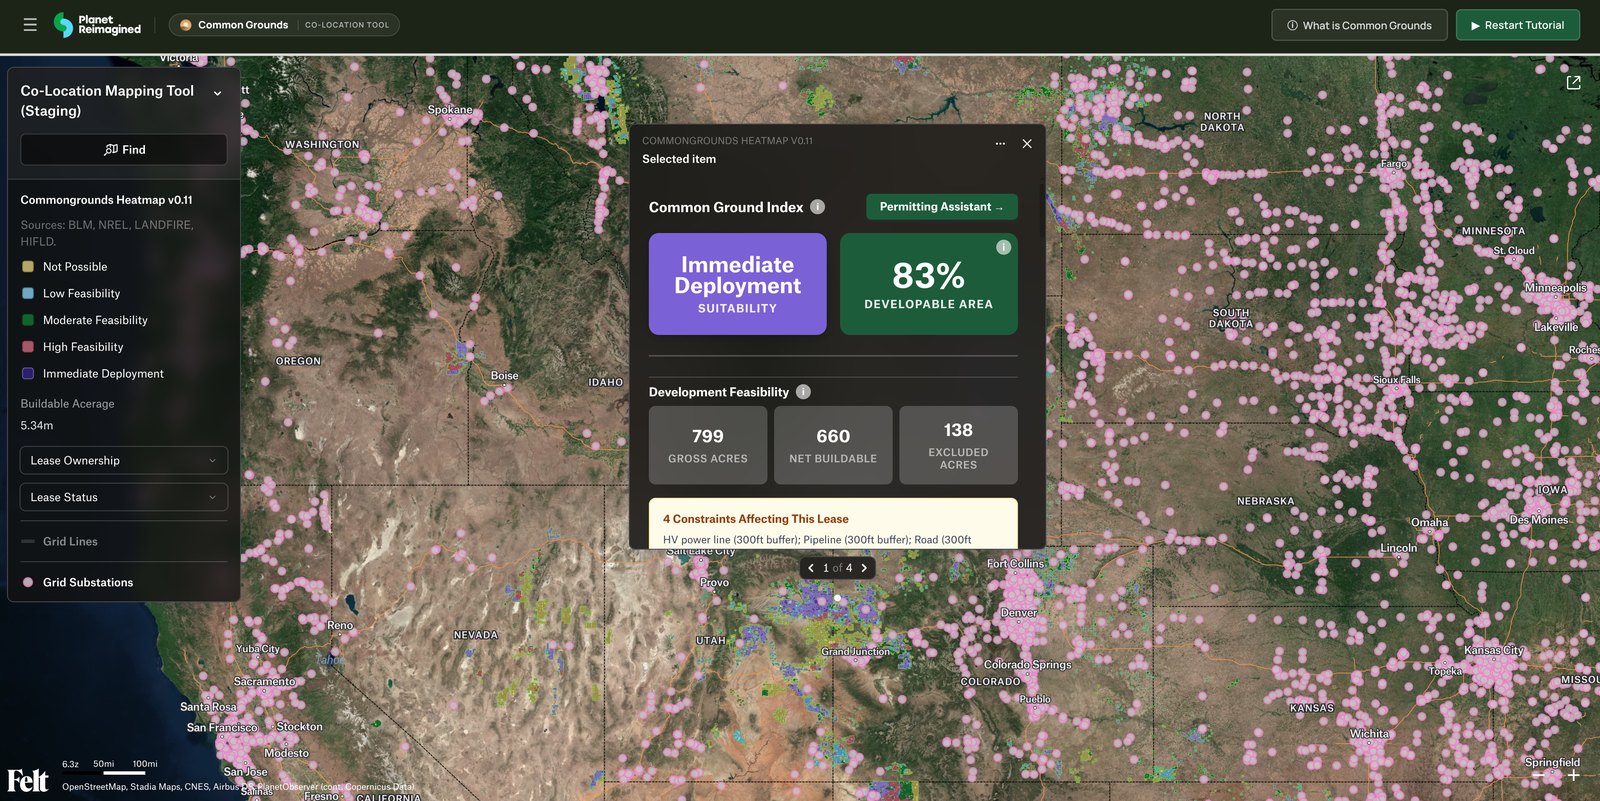Click the Sacramento city label on map
The image size is (1600, 801).
coord(265,682)
